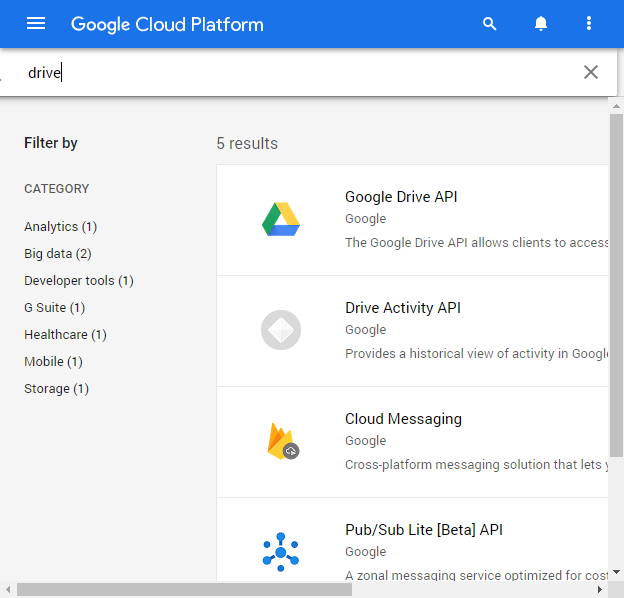
Task: Filter by Healthcare (1) category
Action: tap(65, 335)
